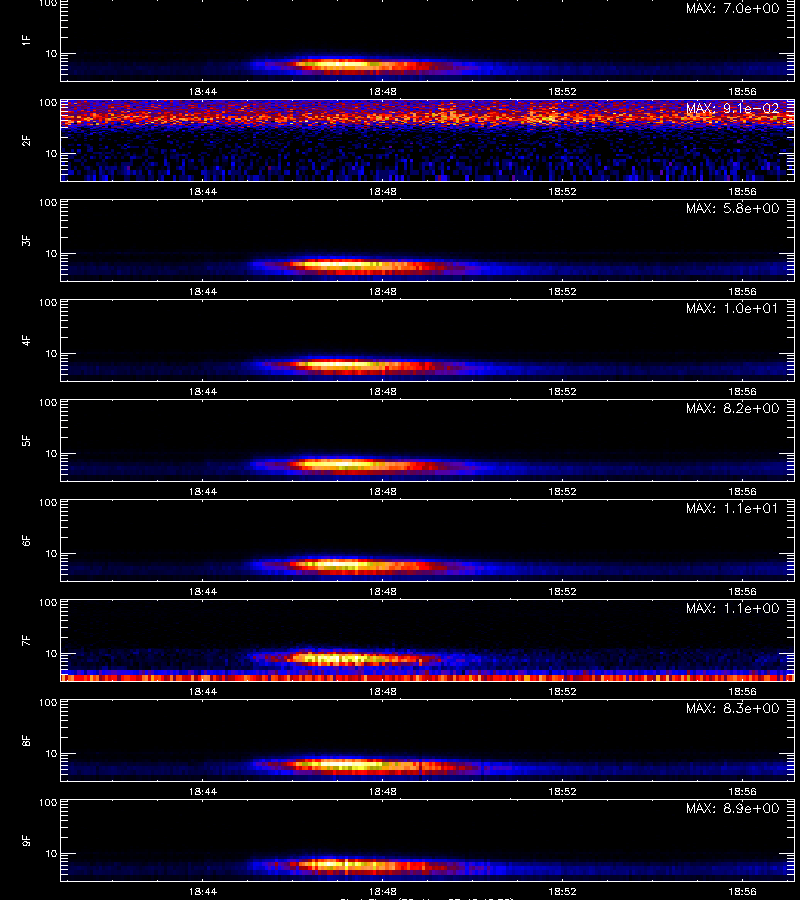The width and height of the screenshot is (800, 900).
Task: Click the bright emission peak in panel 4F
Action: (339, 364)
